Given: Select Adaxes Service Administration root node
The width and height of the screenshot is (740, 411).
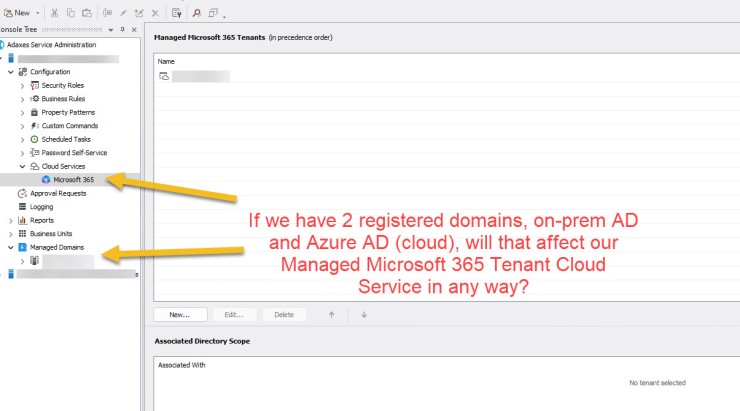Looking at the screenshot, I should [51, 45].
